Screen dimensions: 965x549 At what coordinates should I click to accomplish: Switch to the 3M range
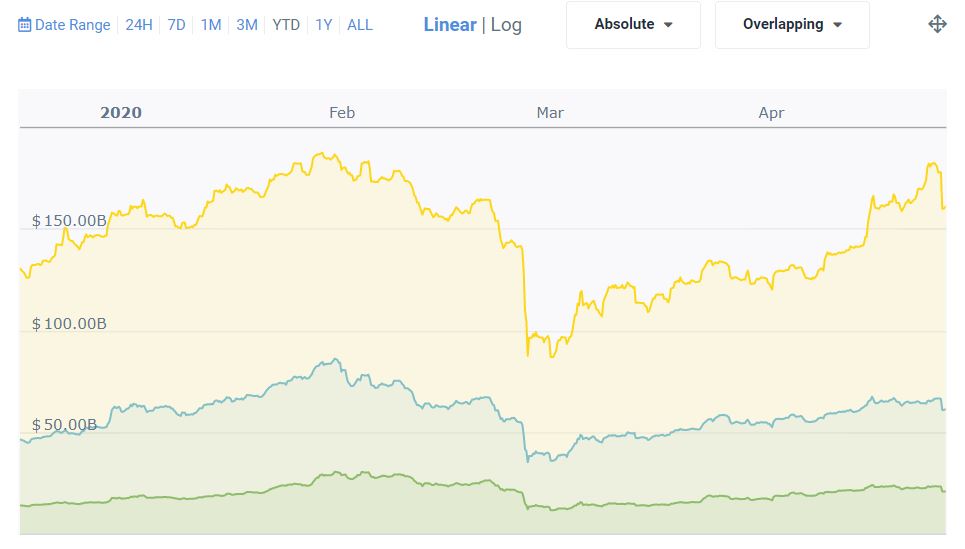(247, 25)
